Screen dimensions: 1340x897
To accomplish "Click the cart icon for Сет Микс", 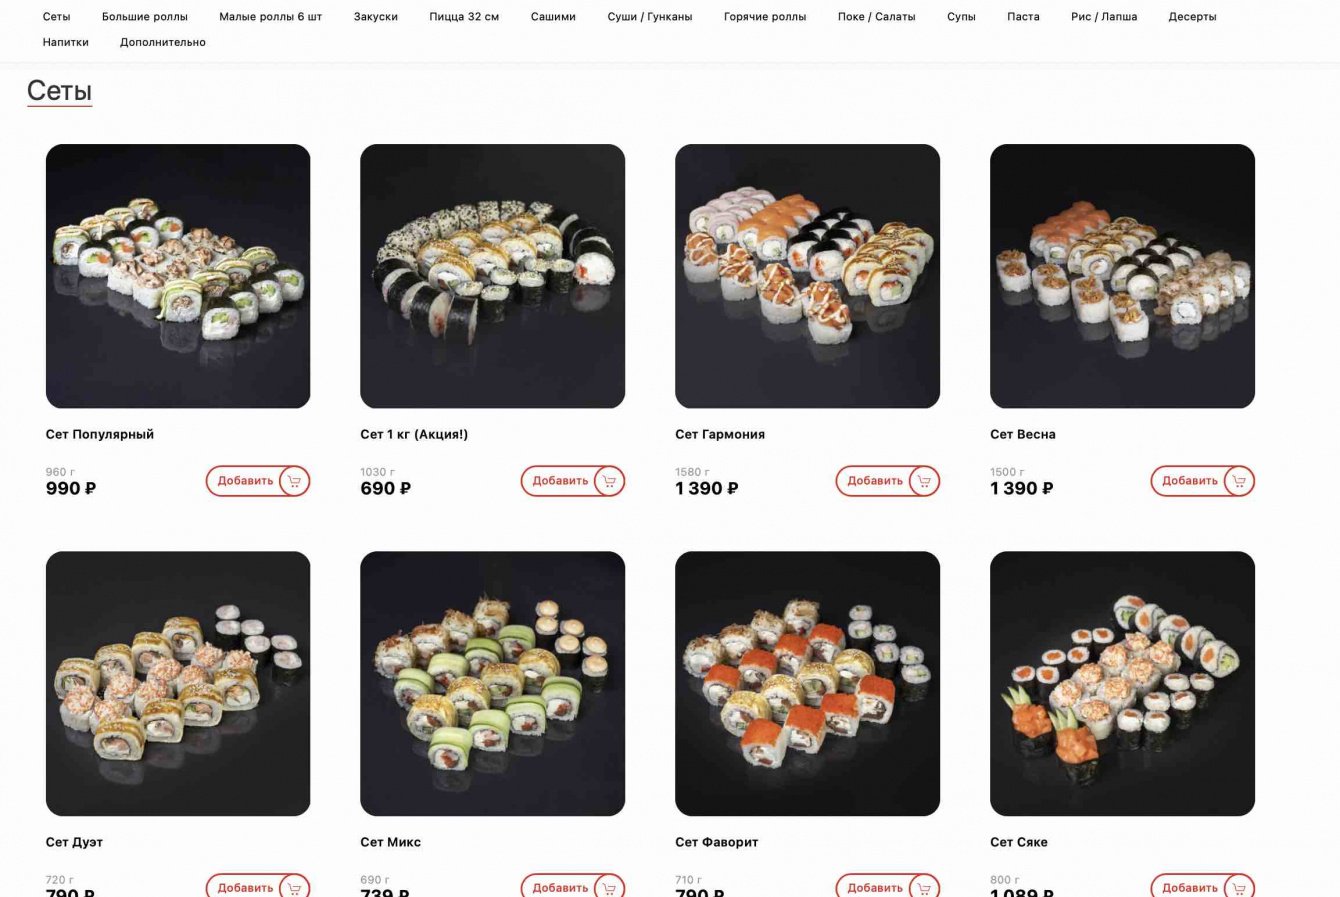I will coord(609,887).
